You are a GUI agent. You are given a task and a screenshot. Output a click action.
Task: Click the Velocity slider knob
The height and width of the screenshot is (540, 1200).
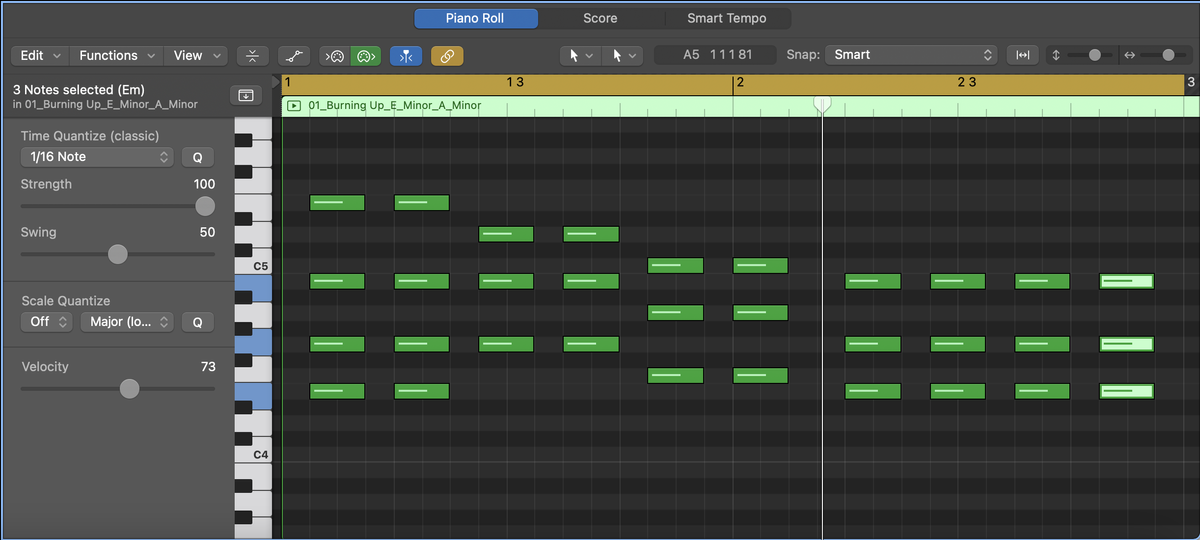tap(130, 389)
